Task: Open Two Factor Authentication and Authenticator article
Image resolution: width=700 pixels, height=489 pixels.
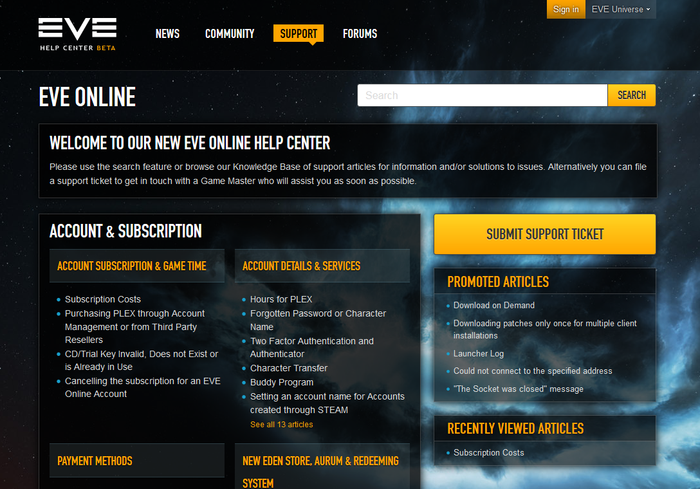Action: pyautogui.click(x=312, y=347)
